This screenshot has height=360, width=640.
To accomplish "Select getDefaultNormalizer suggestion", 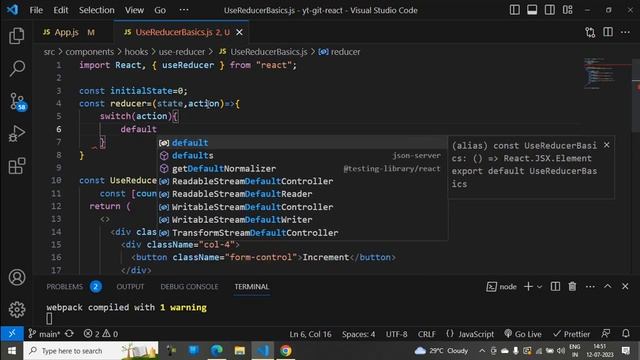I will [302, 169].
